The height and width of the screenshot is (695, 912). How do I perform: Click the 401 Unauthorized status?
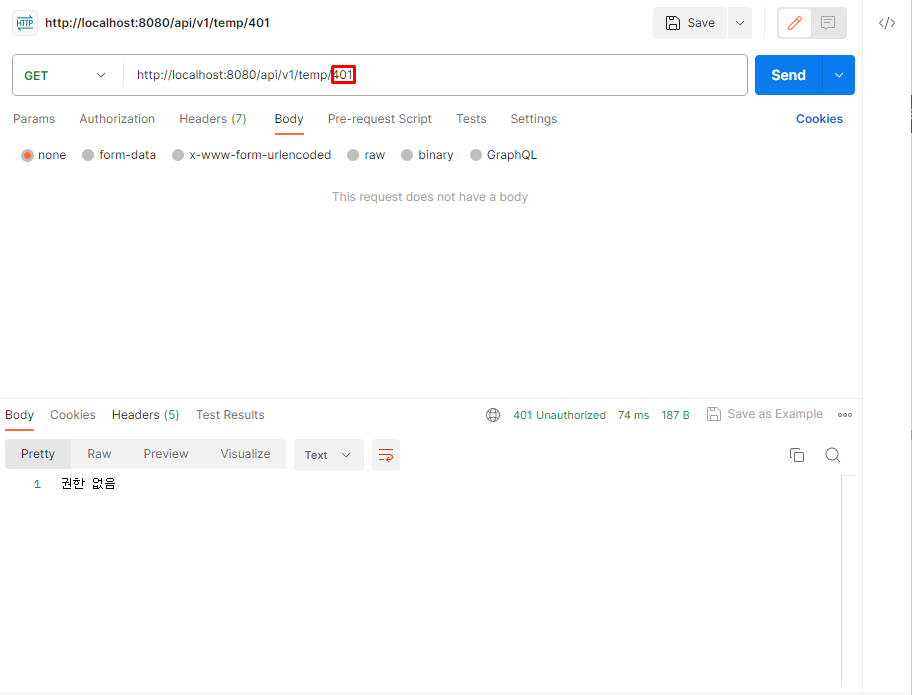(560, 415)
